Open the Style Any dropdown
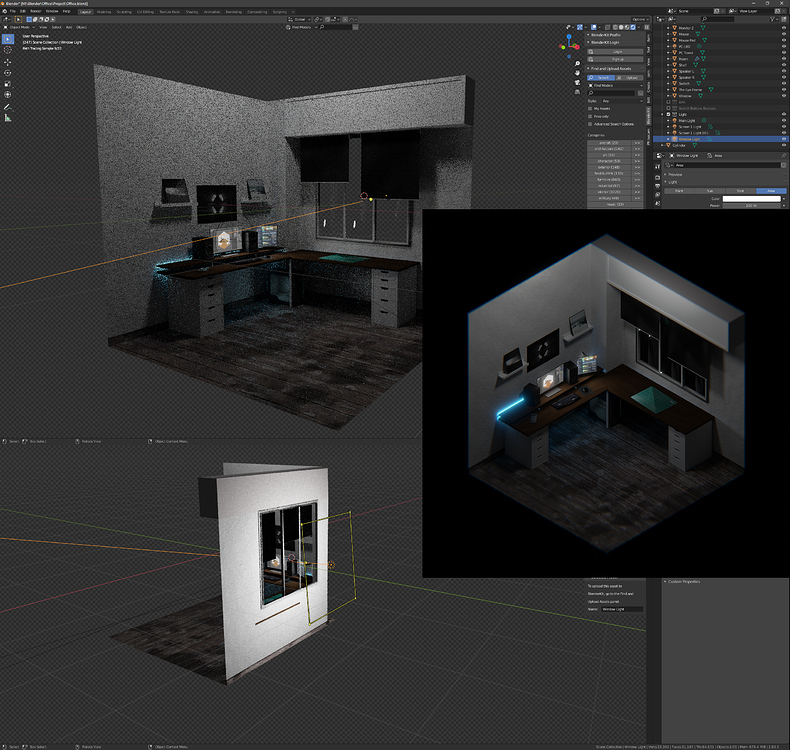Viewport: 790px width, 750px height. point(622,101)
